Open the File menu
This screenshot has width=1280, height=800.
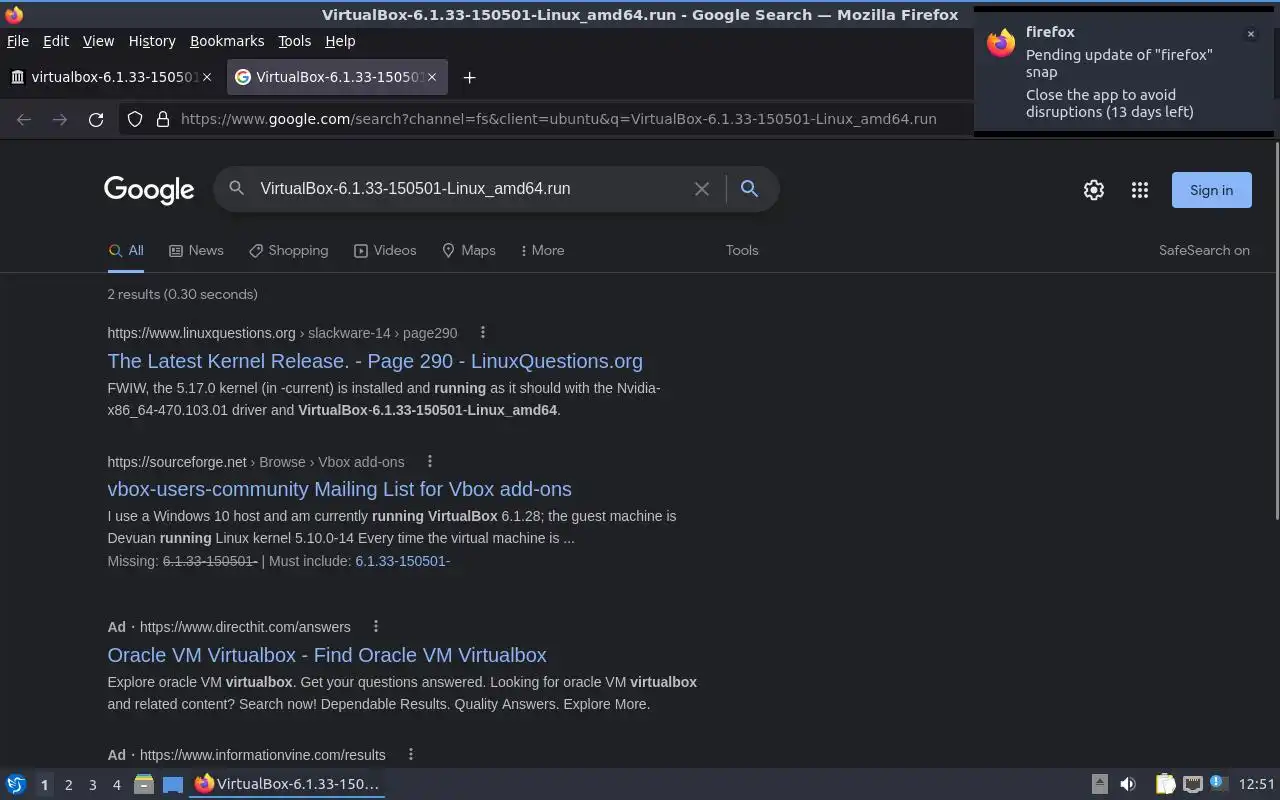[18, 41]
